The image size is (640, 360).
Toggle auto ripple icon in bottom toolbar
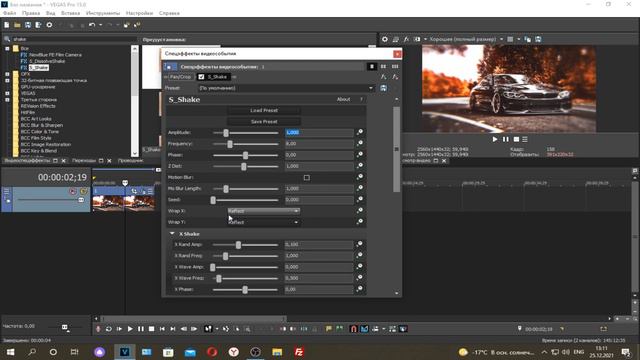[375, 329]
